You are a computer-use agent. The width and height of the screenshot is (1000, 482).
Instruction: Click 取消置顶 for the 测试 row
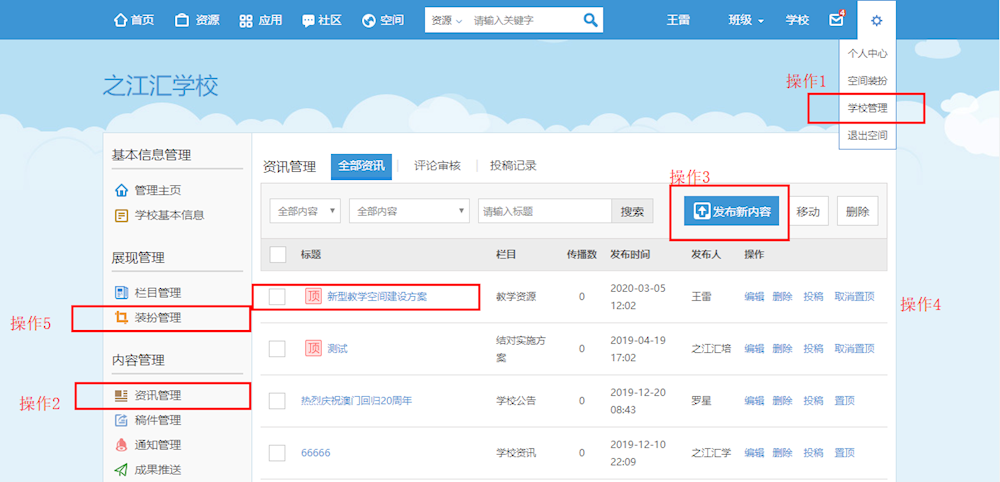[x=854, y=349]
